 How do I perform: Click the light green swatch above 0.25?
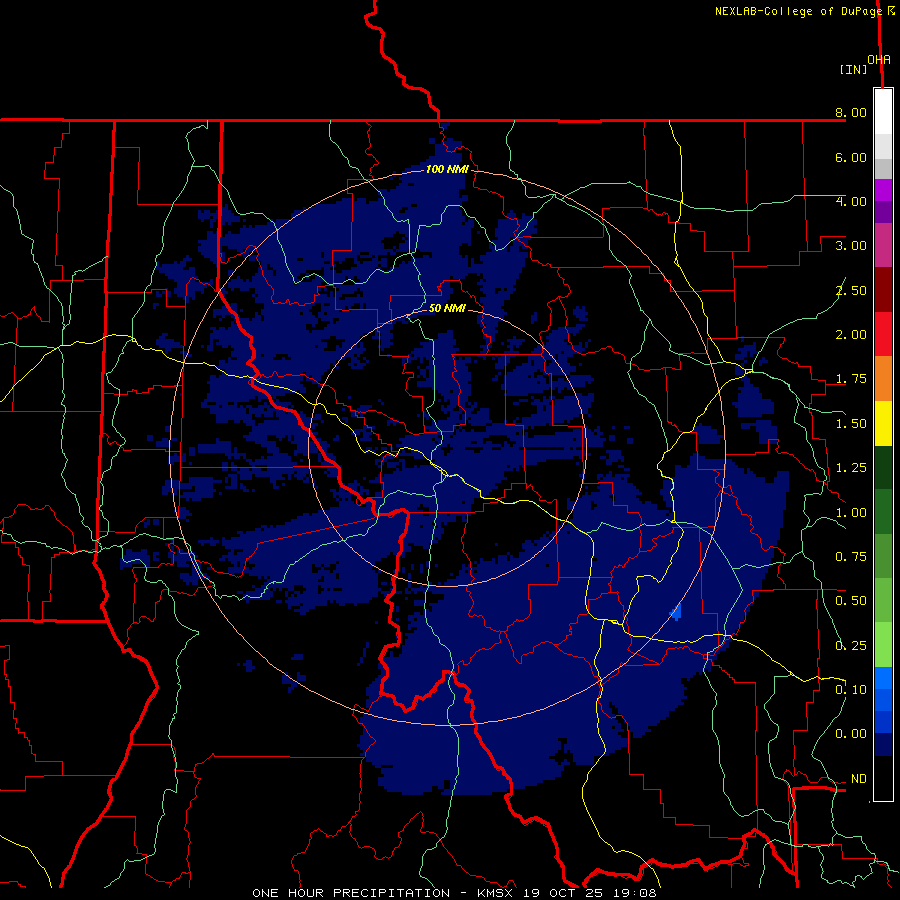pyautogui.click(x=883, y=645)
